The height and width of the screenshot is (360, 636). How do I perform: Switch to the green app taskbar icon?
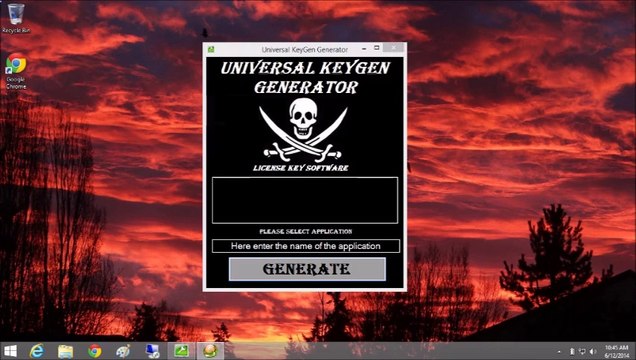[x=181, y=351]
